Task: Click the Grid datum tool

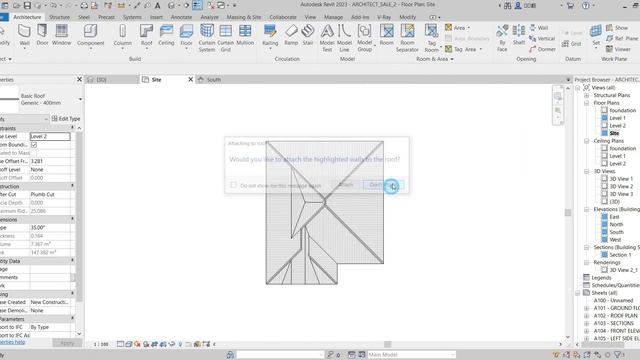Action: [x=571, y=44]
